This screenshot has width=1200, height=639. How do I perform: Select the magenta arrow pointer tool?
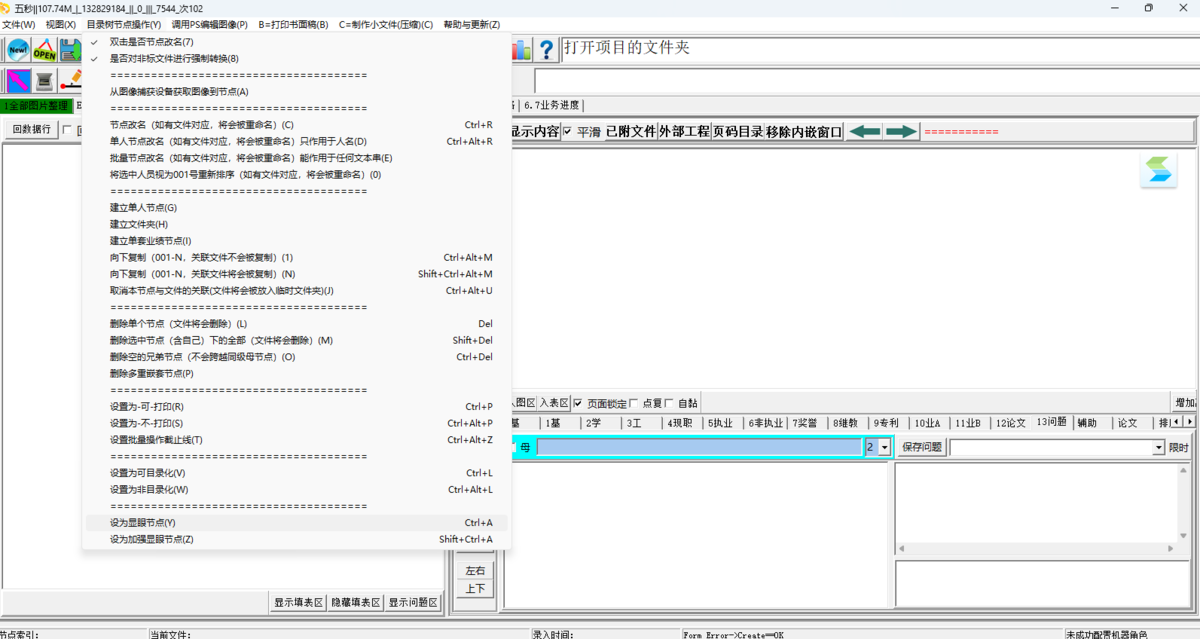tap(18, 81)
